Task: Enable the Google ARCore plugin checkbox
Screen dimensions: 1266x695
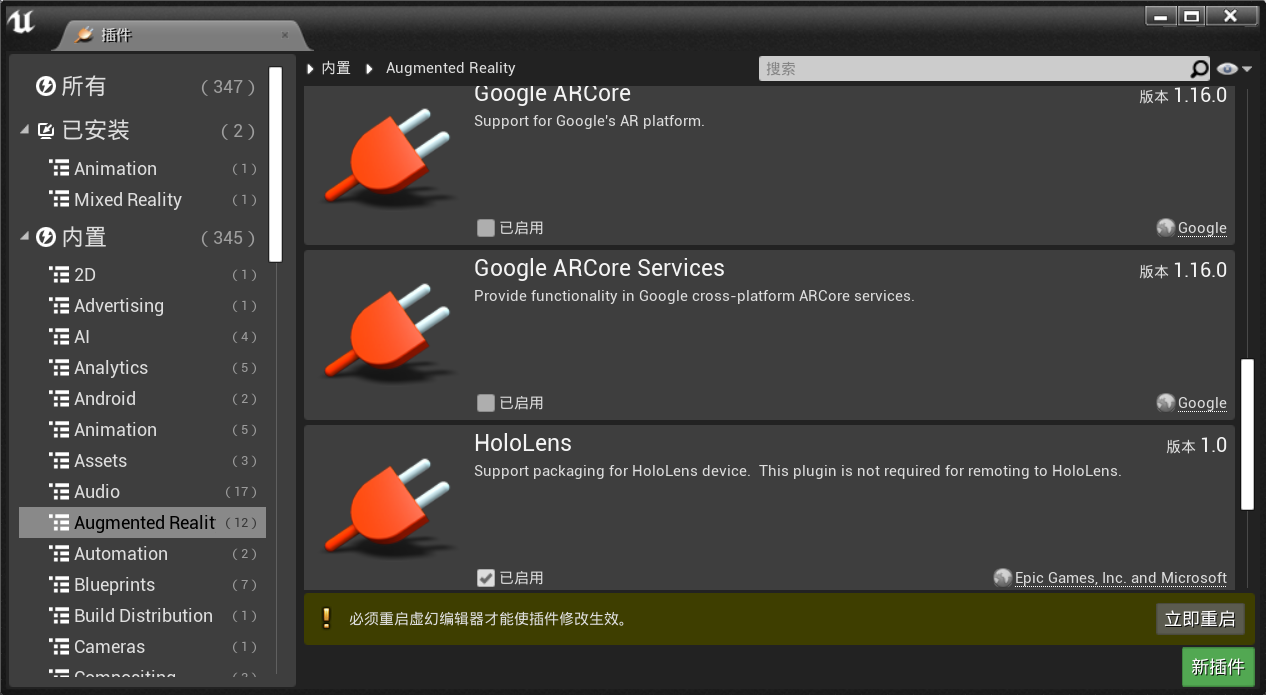Action: [x=486, y=228]
